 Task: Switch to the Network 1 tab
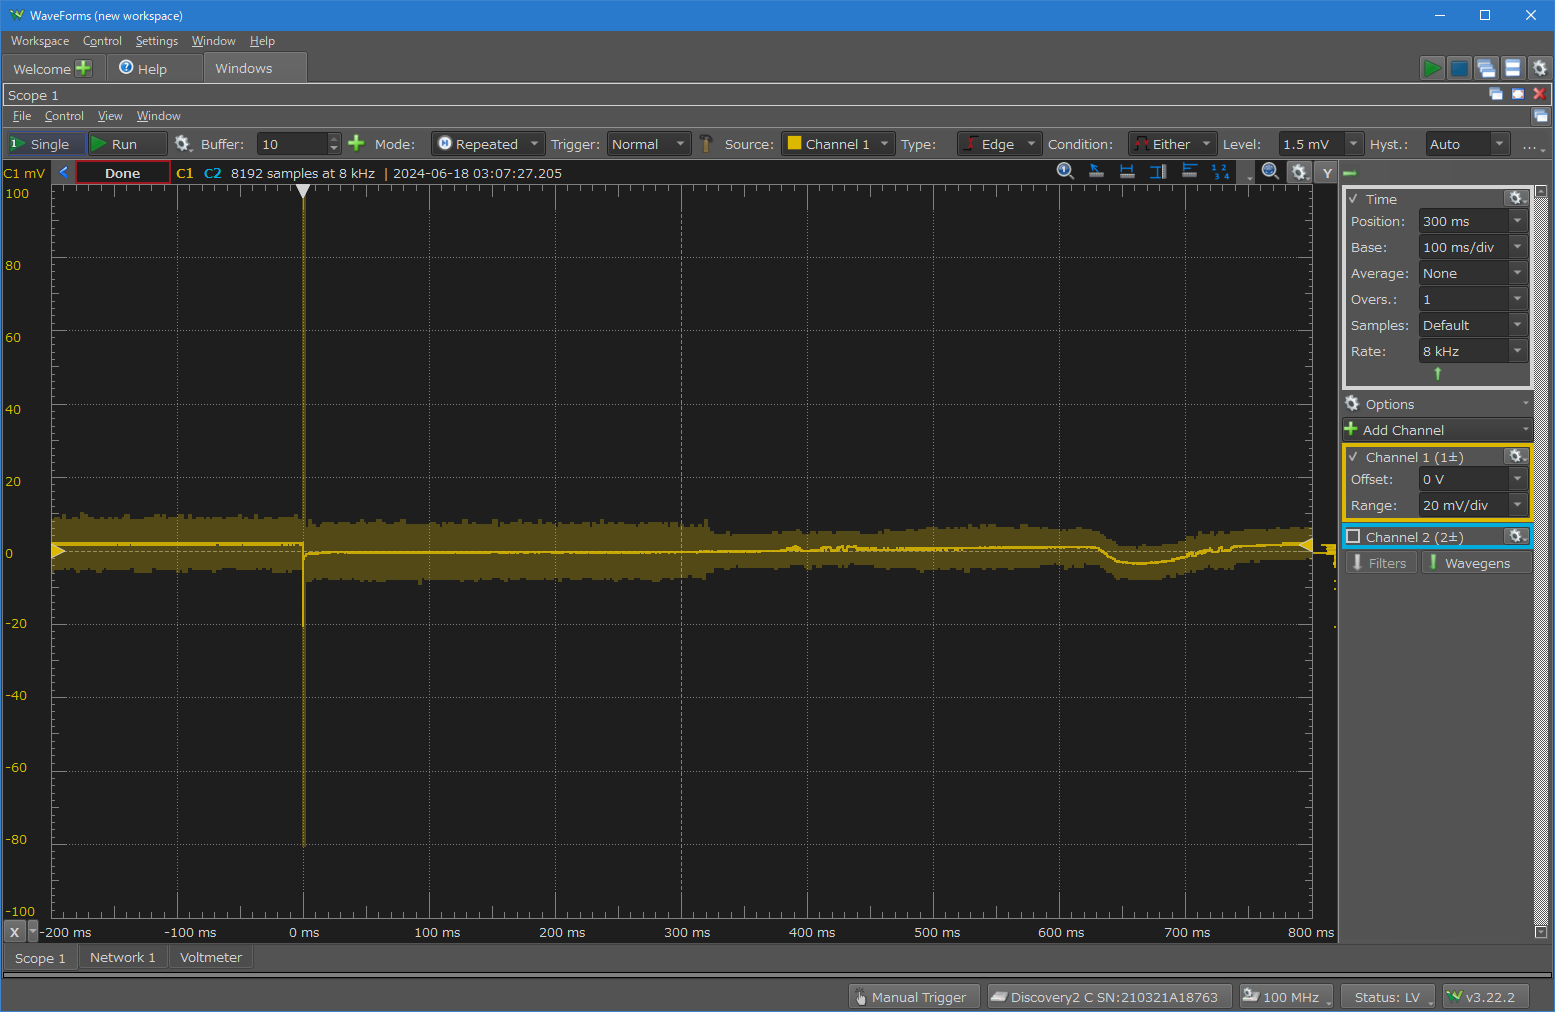123,957
